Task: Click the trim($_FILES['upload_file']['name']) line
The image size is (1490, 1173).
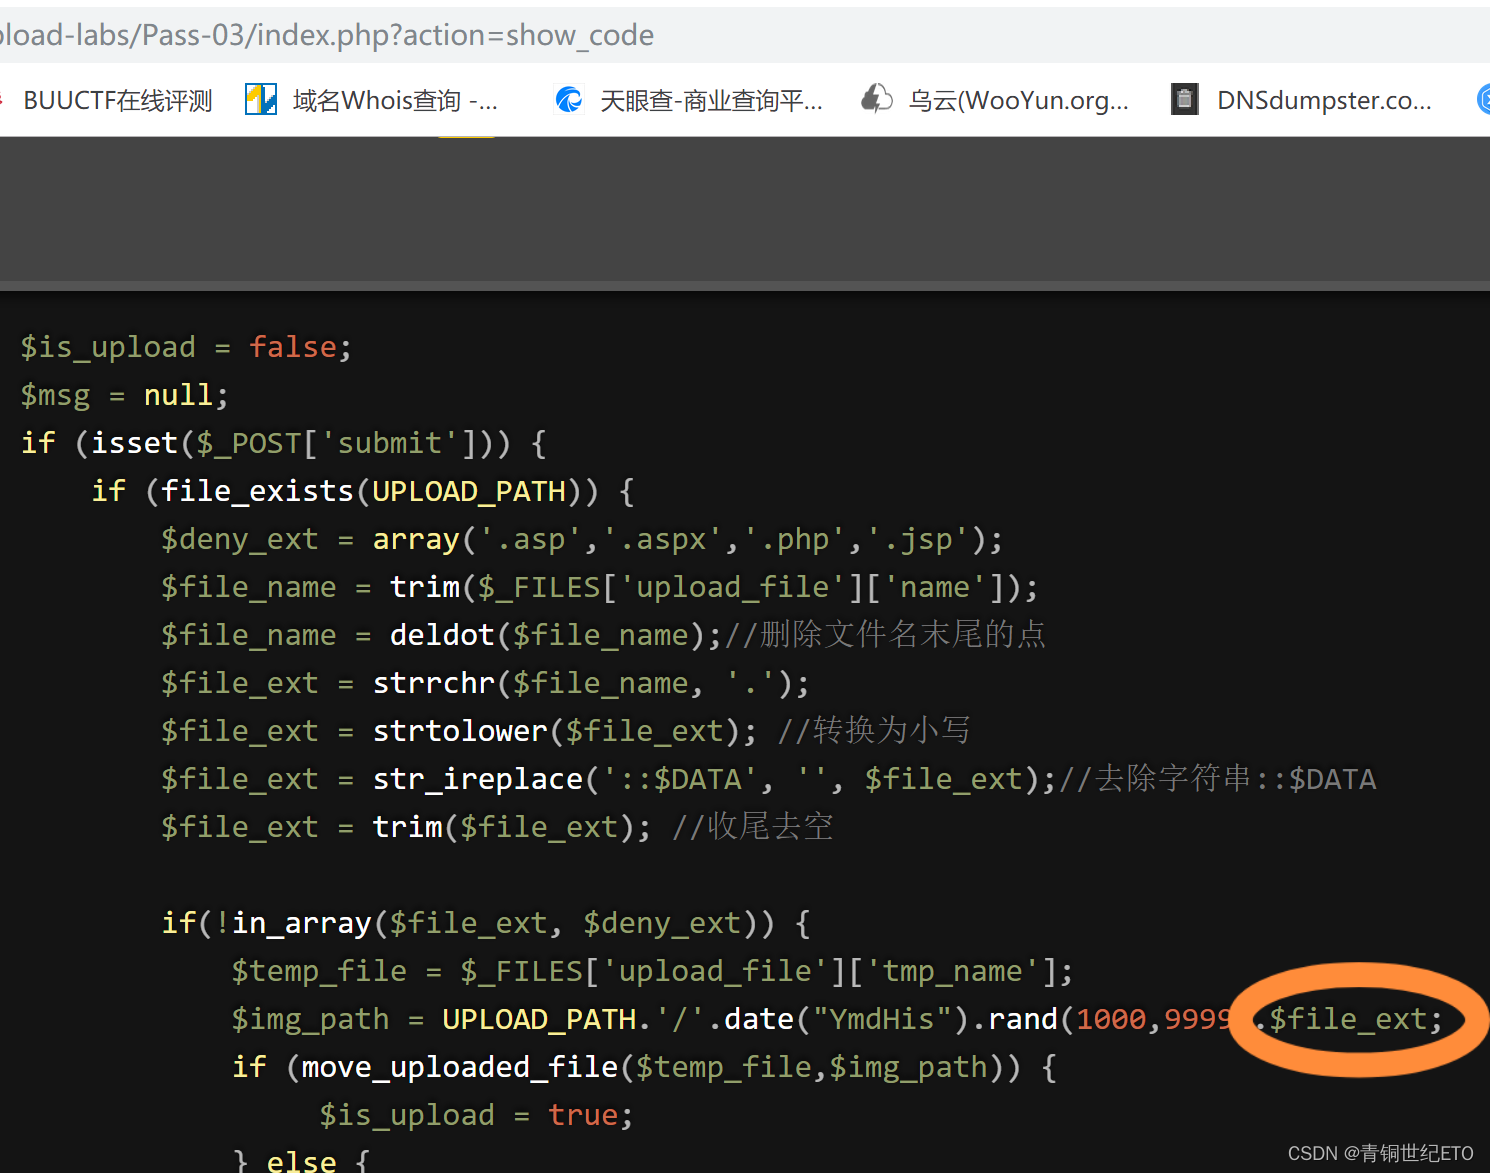Action: tap(600, 587)
